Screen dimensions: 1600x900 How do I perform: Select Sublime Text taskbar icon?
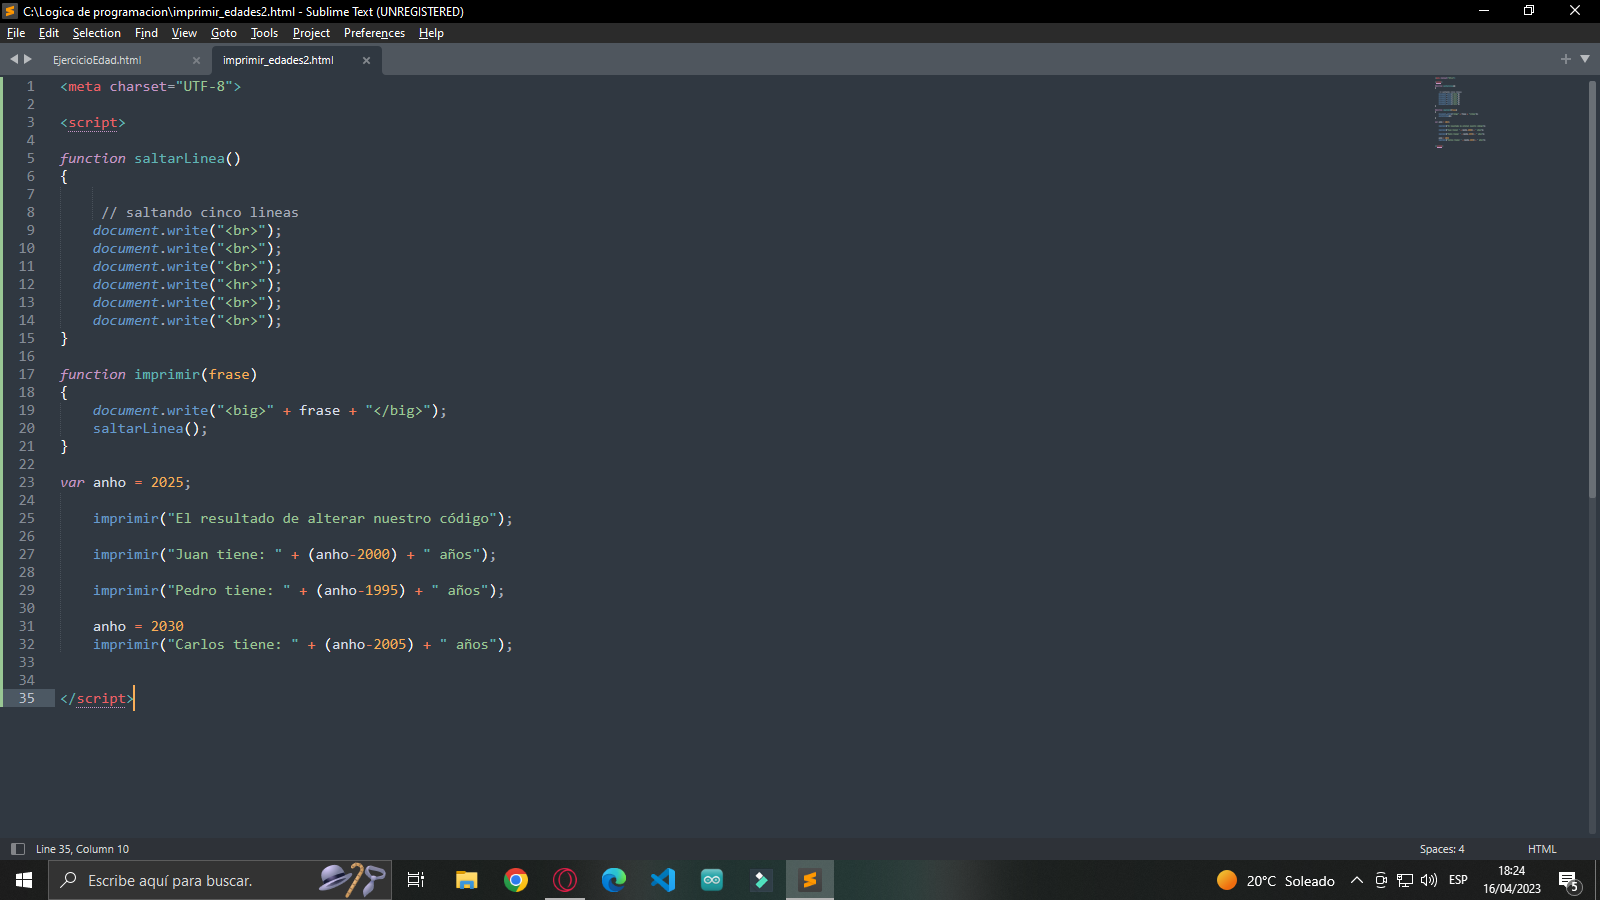[810, 880]
